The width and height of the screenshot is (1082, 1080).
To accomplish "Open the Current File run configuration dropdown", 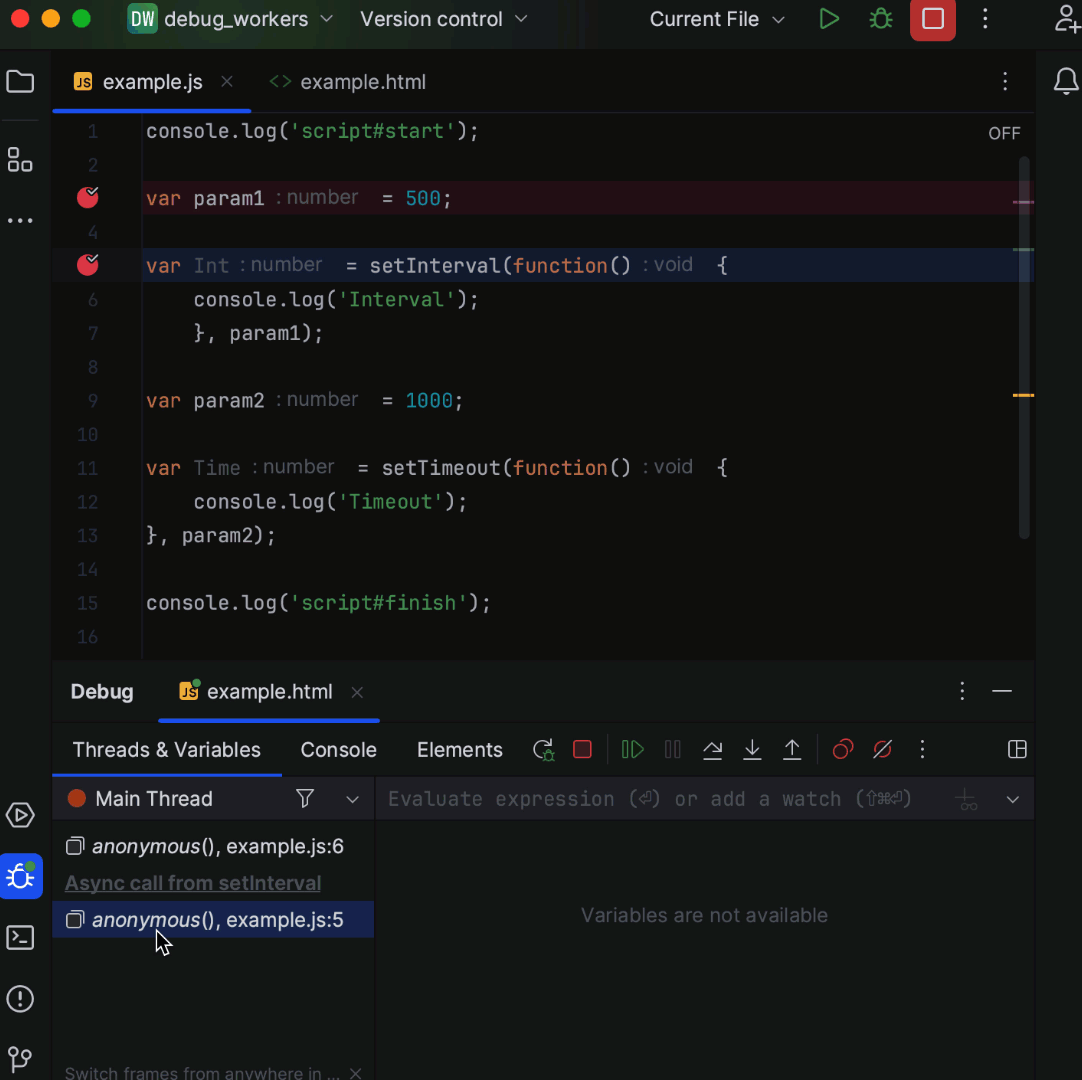I will click(x=716, y=19).
